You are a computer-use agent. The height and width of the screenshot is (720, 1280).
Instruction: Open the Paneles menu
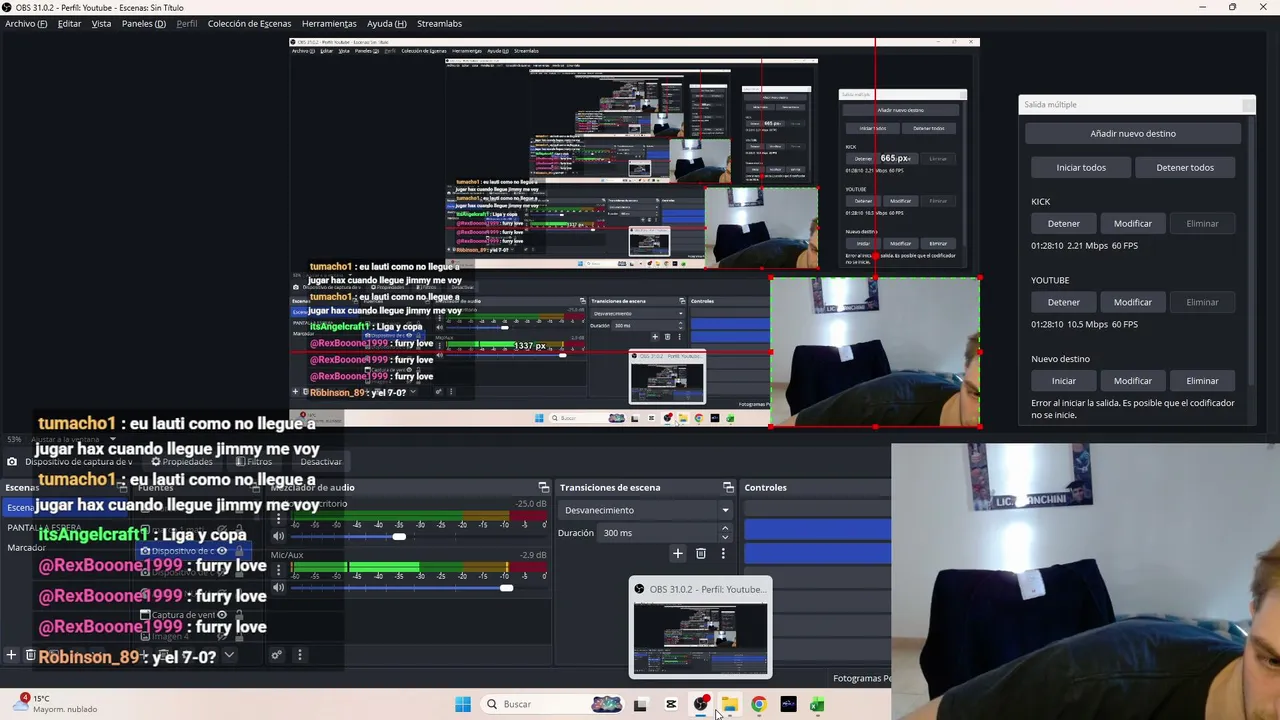[x=144, y=24]
